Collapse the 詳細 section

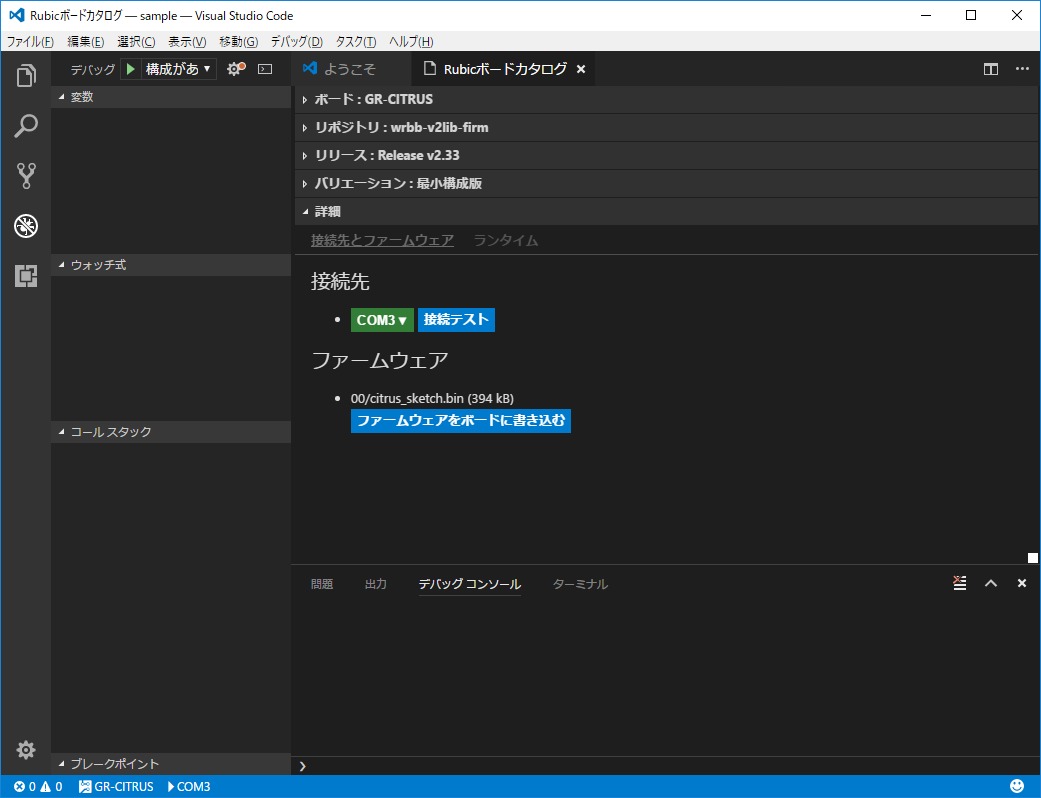666,211
